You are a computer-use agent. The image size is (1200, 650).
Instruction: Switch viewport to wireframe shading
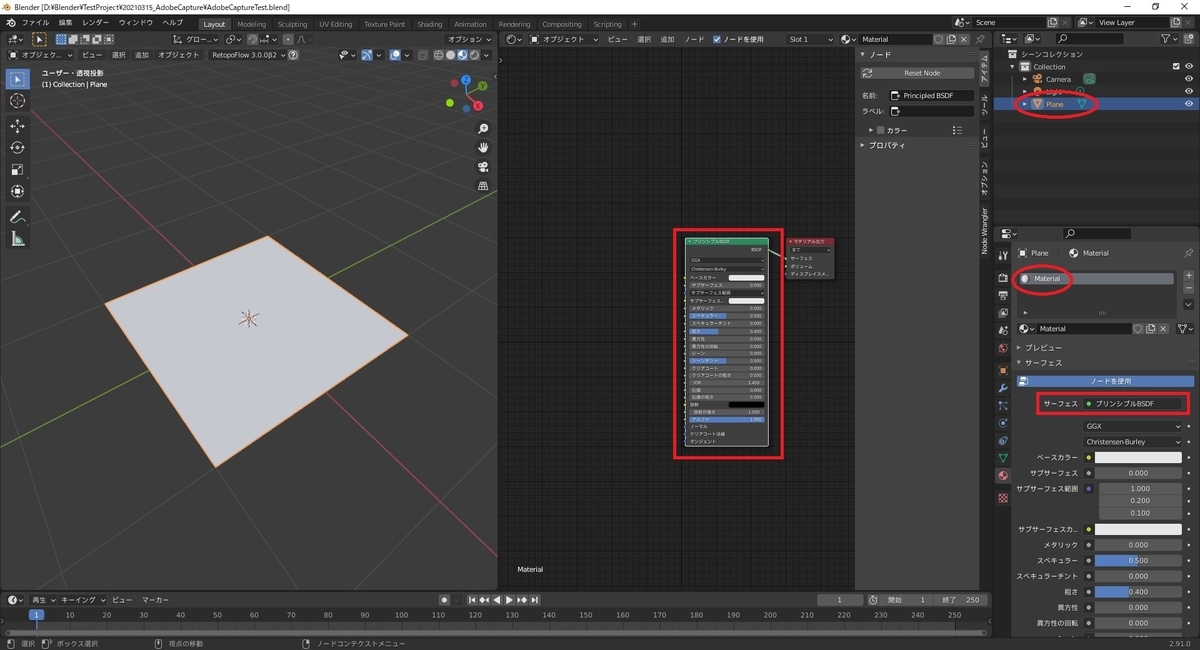[439, 55]
